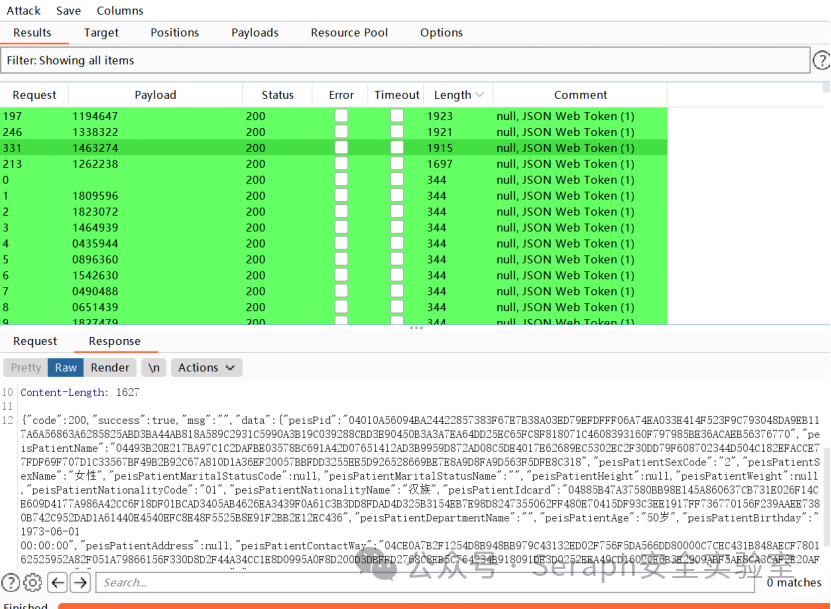Tick Error checkbox for request 246
This screenshot has width=831, height=609.
coord(341,131)
